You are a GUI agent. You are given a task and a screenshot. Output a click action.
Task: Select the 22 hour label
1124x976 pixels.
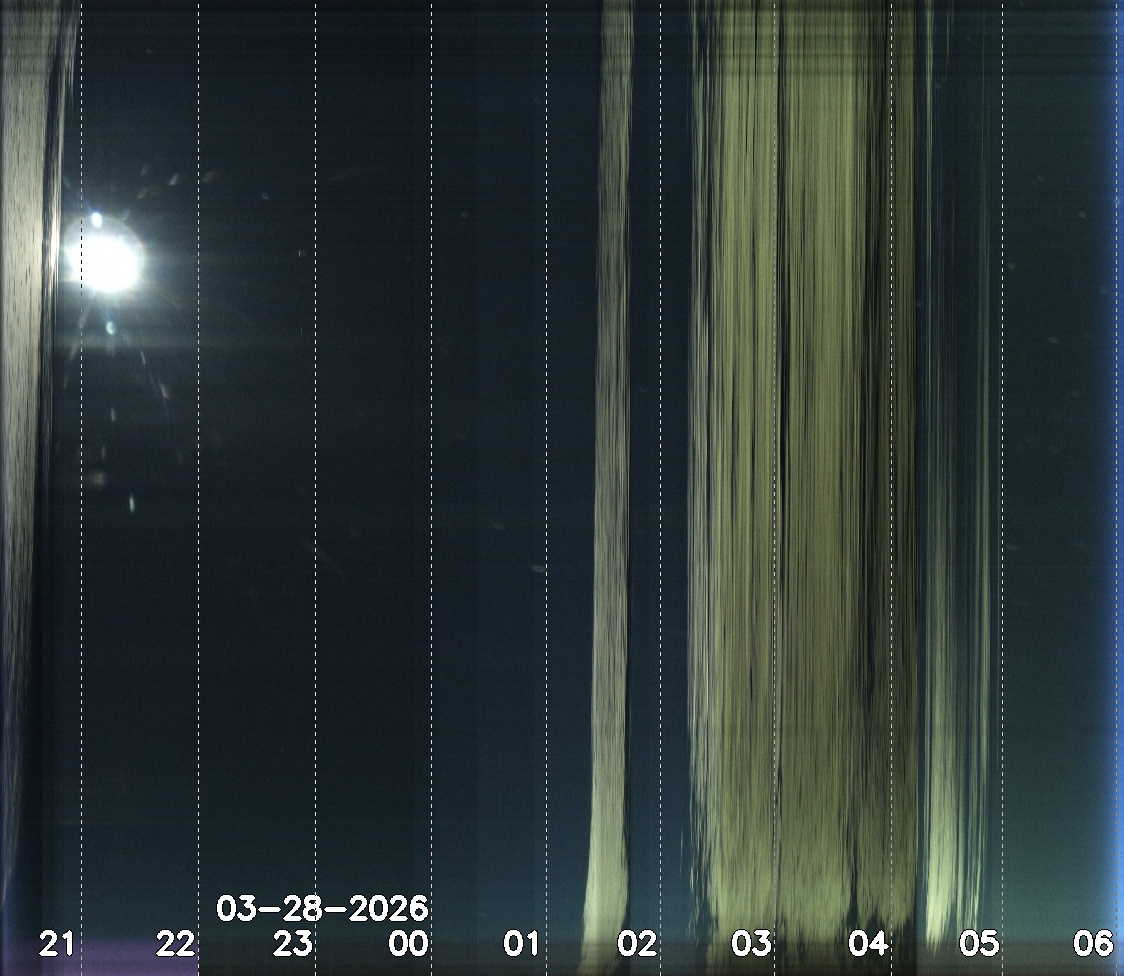[x=175, y=943]
